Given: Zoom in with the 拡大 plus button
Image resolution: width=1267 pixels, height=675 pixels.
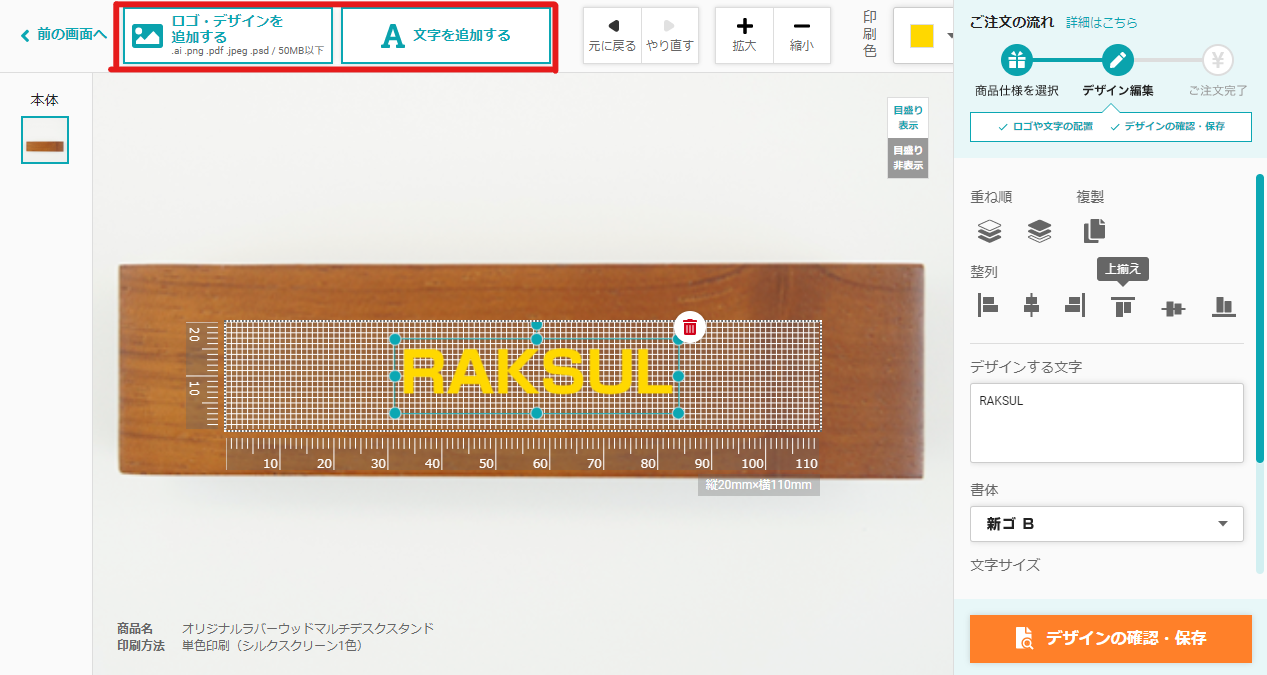Looking at the screenshot, I should [744, 35].
